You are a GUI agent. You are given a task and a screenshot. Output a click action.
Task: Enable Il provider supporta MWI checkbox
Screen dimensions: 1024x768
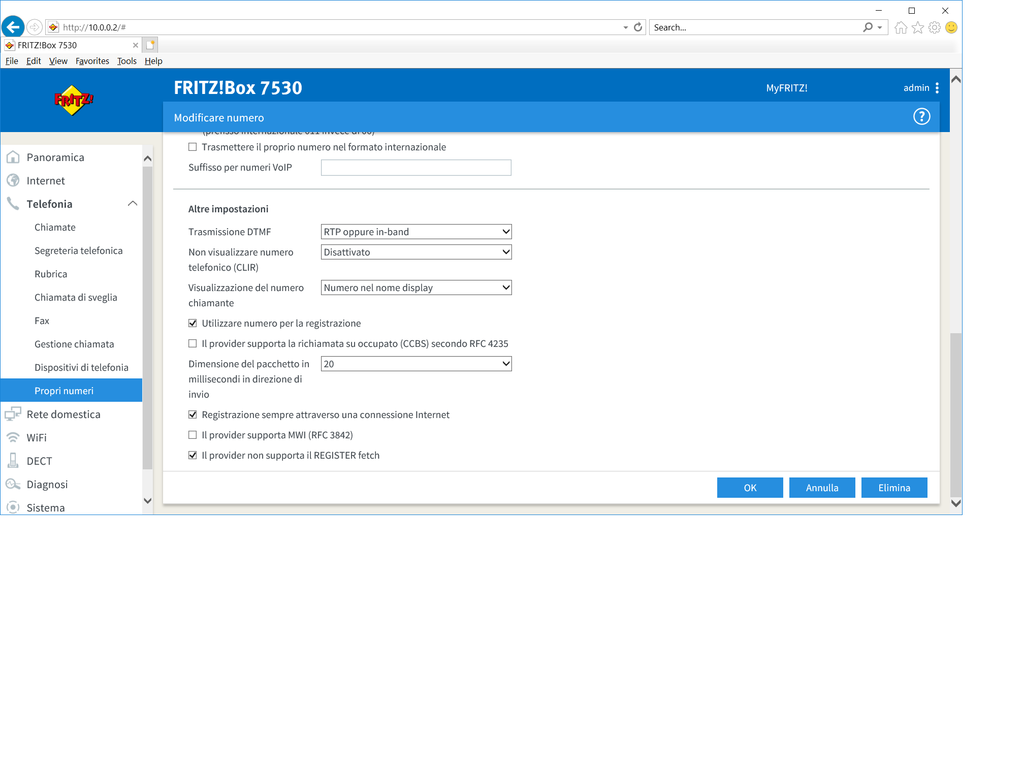click(x=193, y=435)
